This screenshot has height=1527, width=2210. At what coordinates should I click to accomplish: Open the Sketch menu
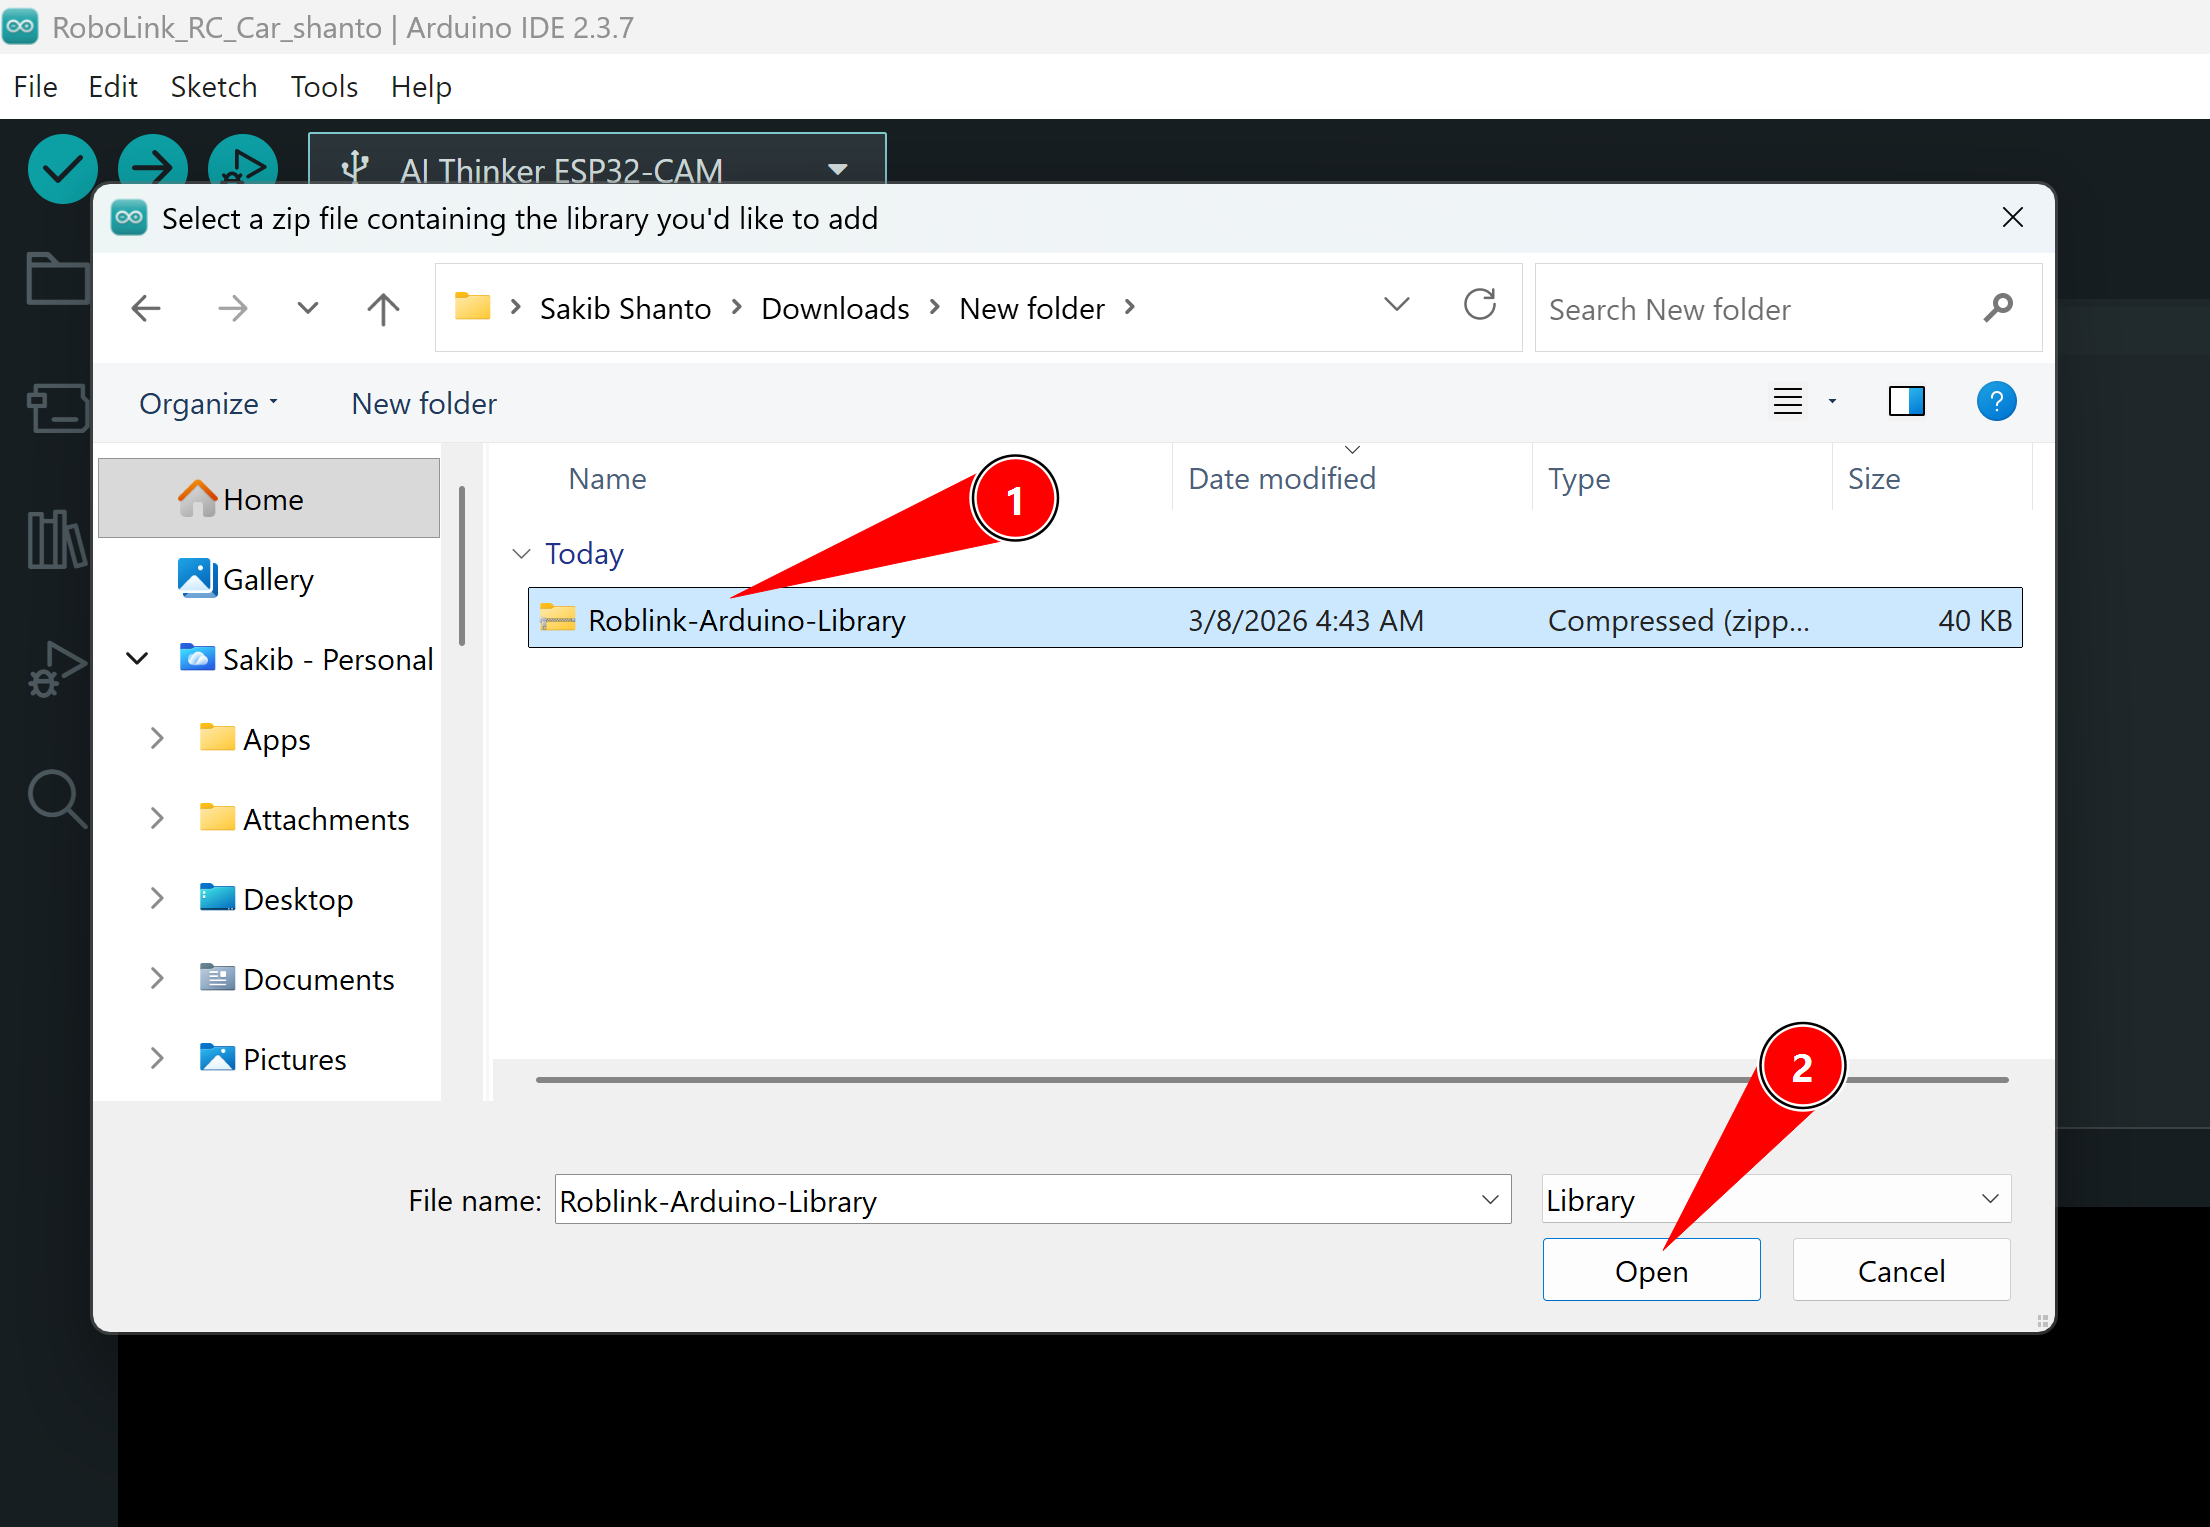[x=213, y=87]
